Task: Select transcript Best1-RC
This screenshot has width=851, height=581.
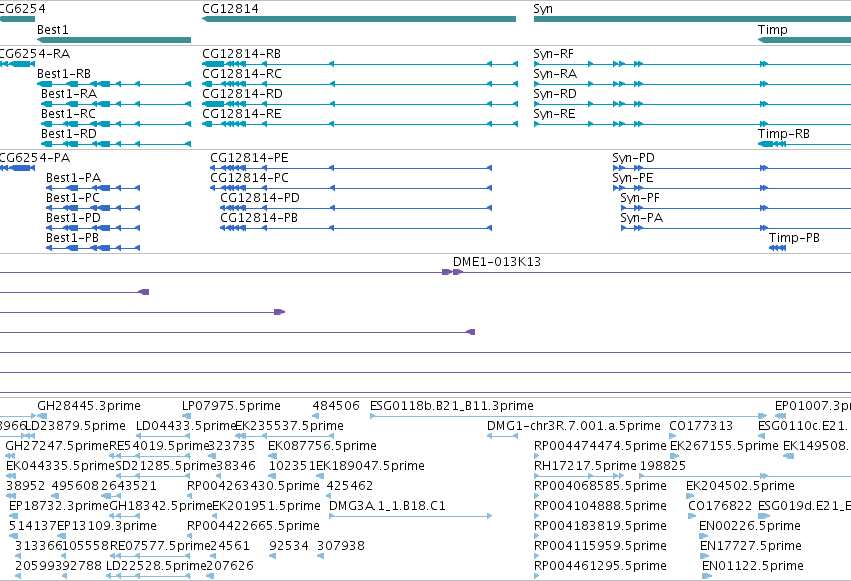Action: click(116, 124)
